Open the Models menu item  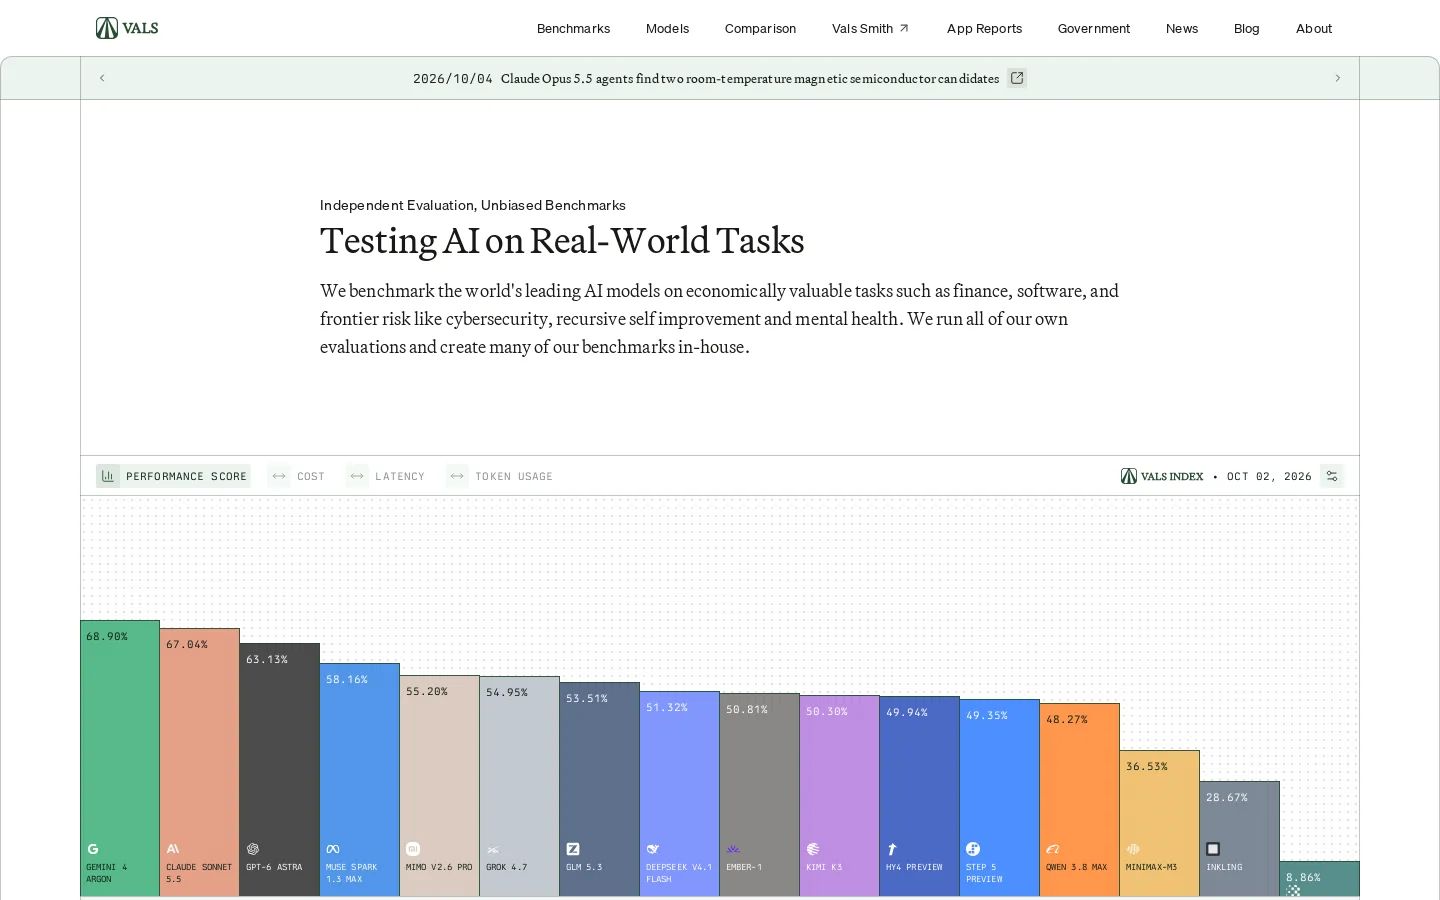pyautogui.click(x=667, y=28)
